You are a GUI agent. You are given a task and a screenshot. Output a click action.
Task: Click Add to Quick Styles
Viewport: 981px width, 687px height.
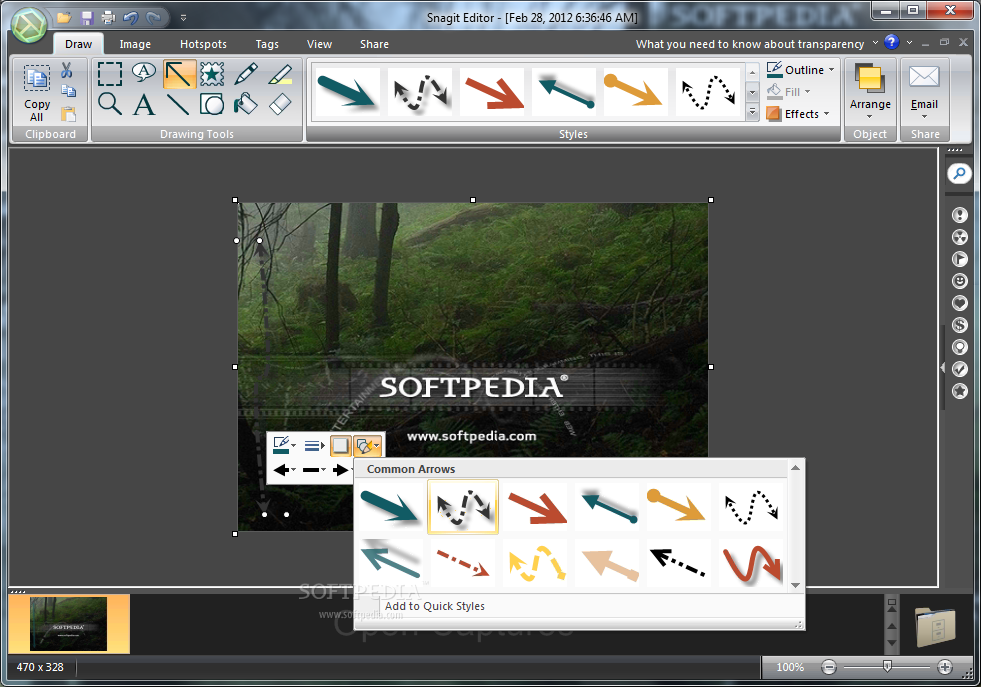coord(434,606)
